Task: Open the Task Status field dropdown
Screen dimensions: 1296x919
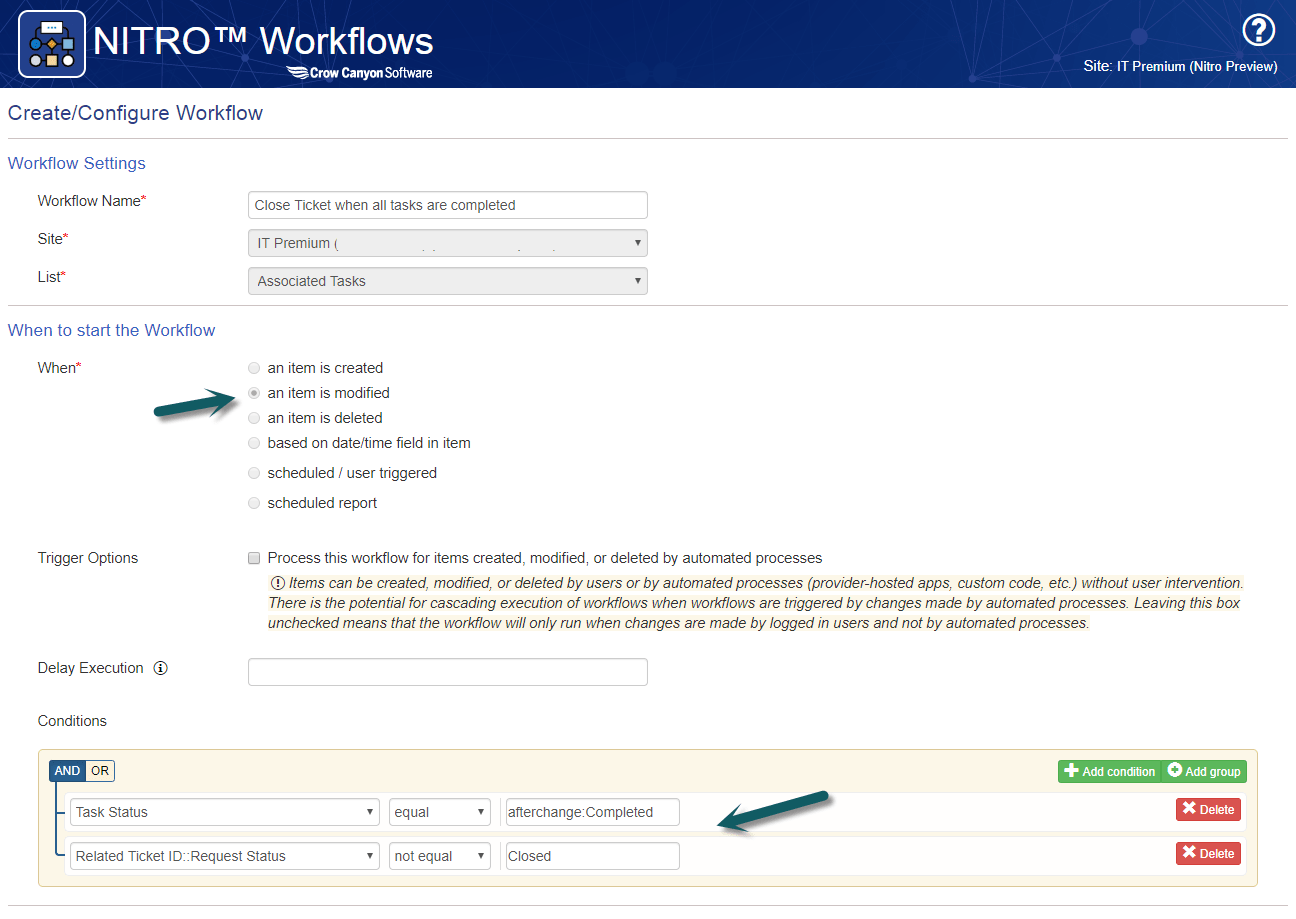Action: (x=224, y=812)
